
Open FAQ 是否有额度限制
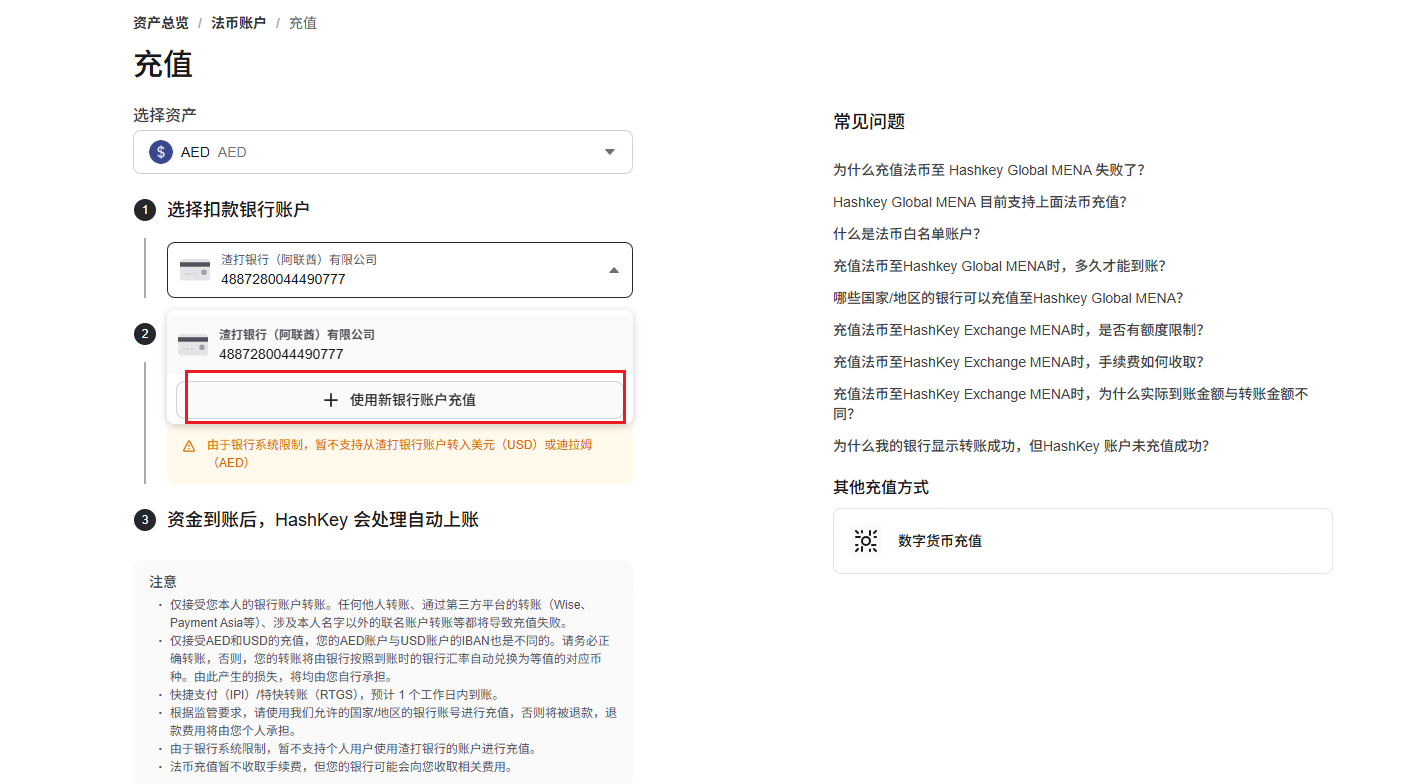pyautogui.click(x=1018, y=330)
